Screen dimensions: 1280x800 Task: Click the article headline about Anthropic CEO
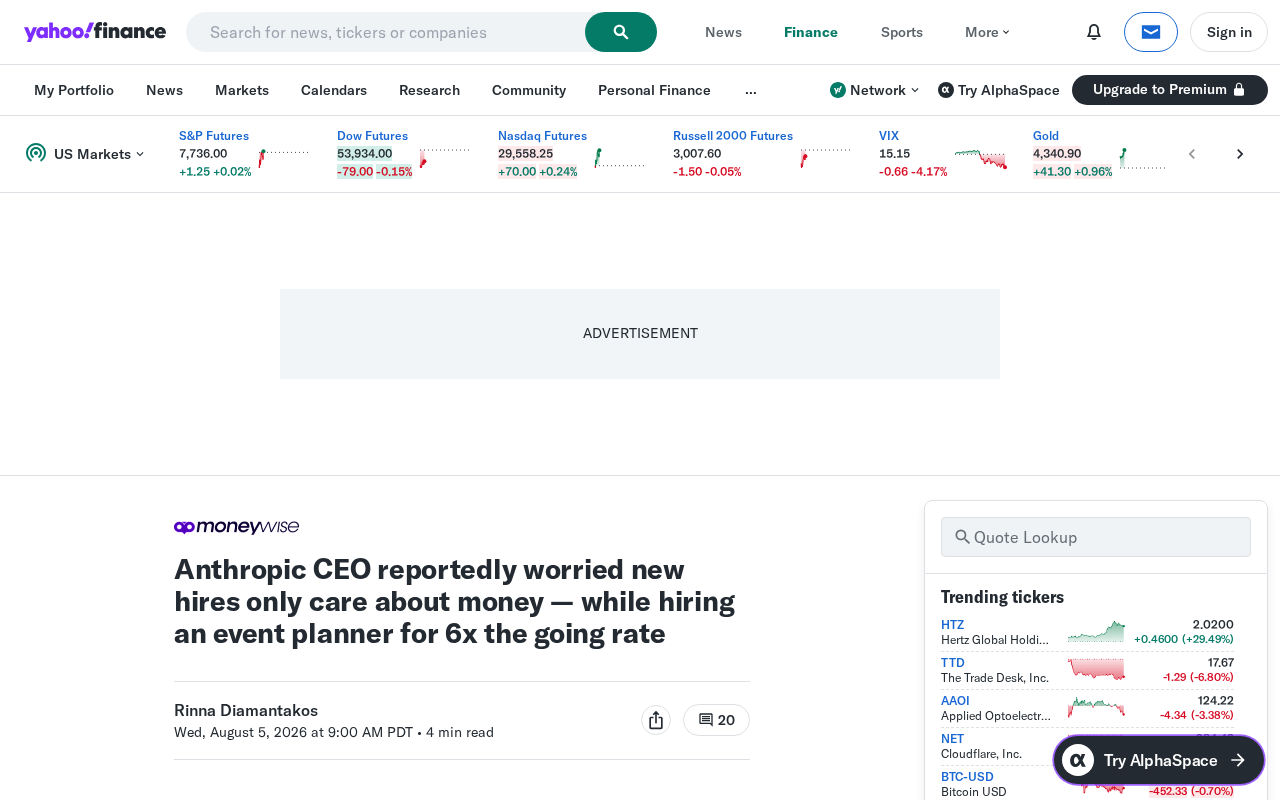(455, 602)
